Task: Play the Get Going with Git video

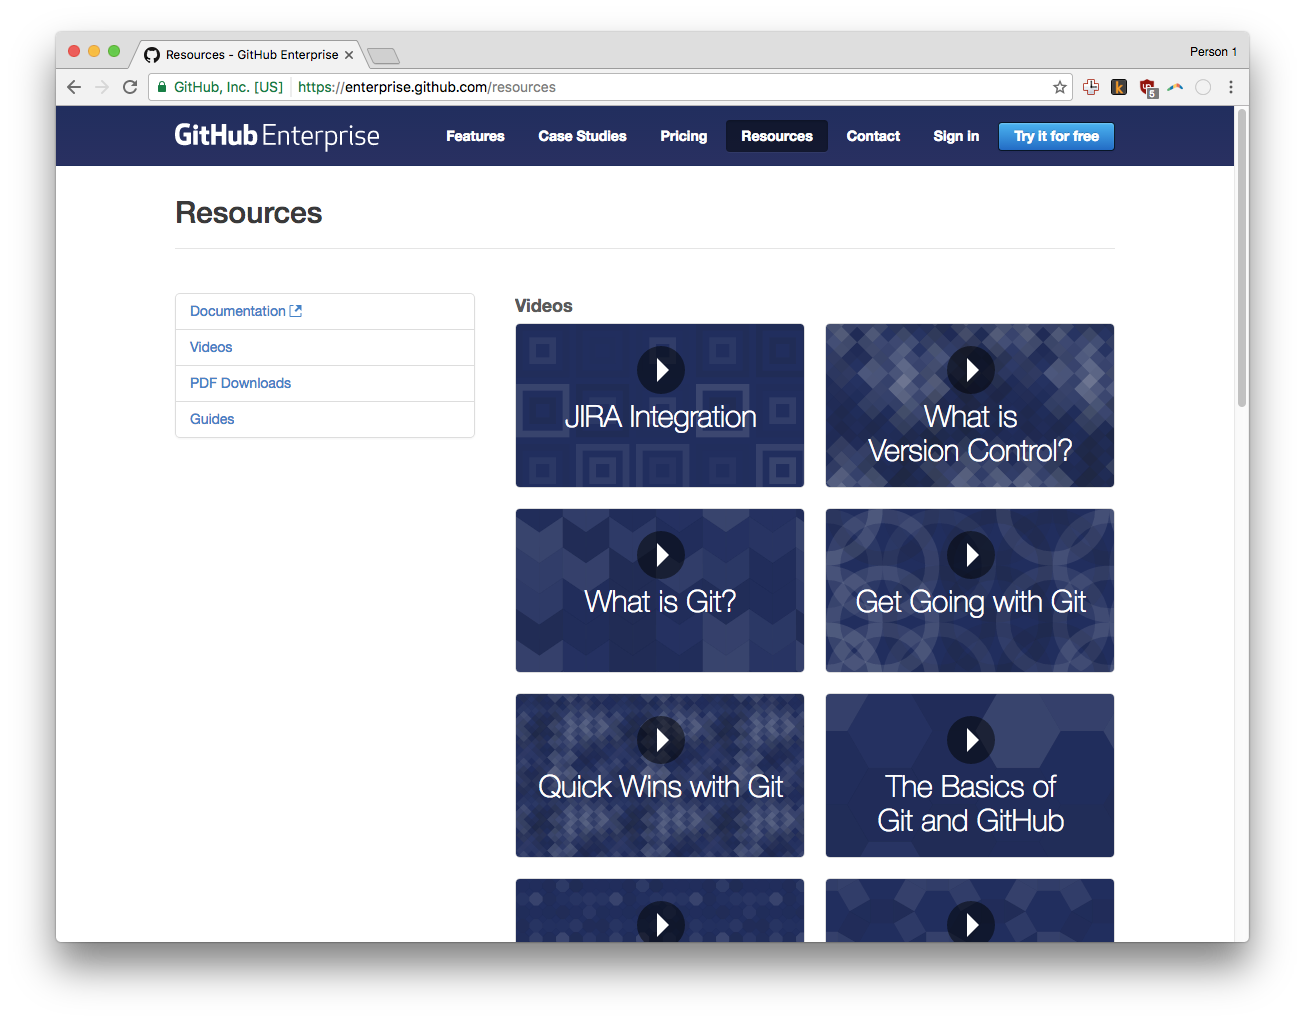Action: point(971,555)
